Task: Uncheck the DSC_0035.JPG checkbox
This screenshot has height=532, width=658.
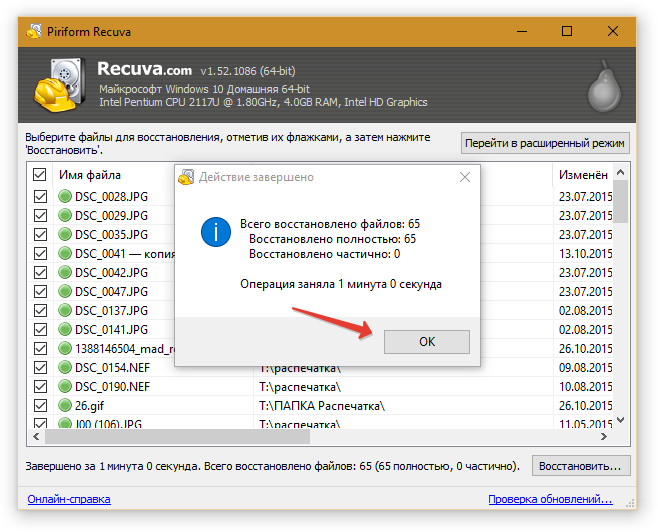Action: [40, 234]
